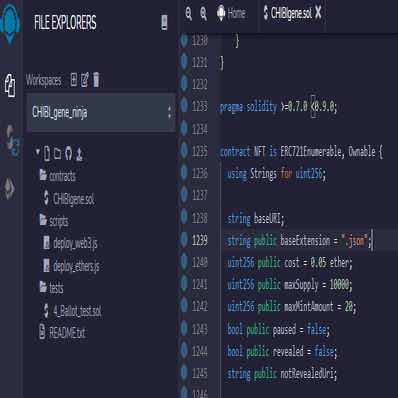The height and width of the screenshot is (398, 398).
Task: Toggle breakpoint on line 1235
Action: (184, 151)
